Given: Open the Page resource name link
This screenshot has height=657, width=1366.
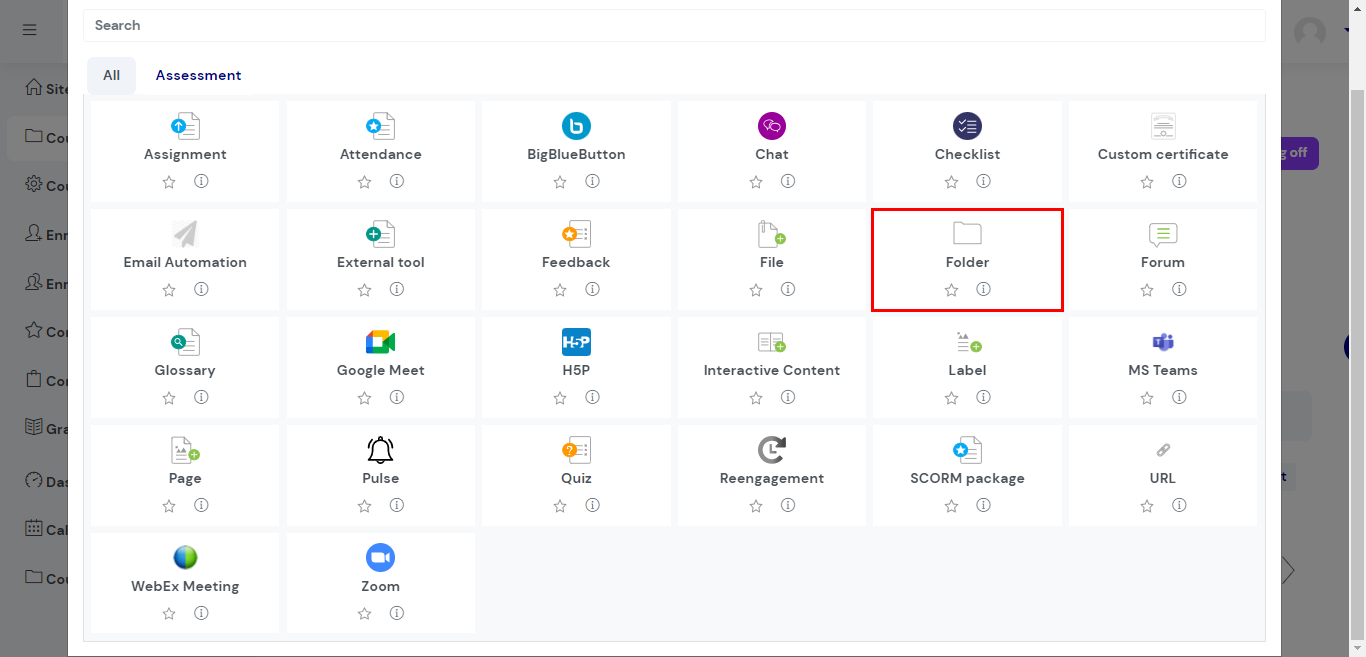Looking at the screenshot, I should pyautogui.click(x=185, y=478).
